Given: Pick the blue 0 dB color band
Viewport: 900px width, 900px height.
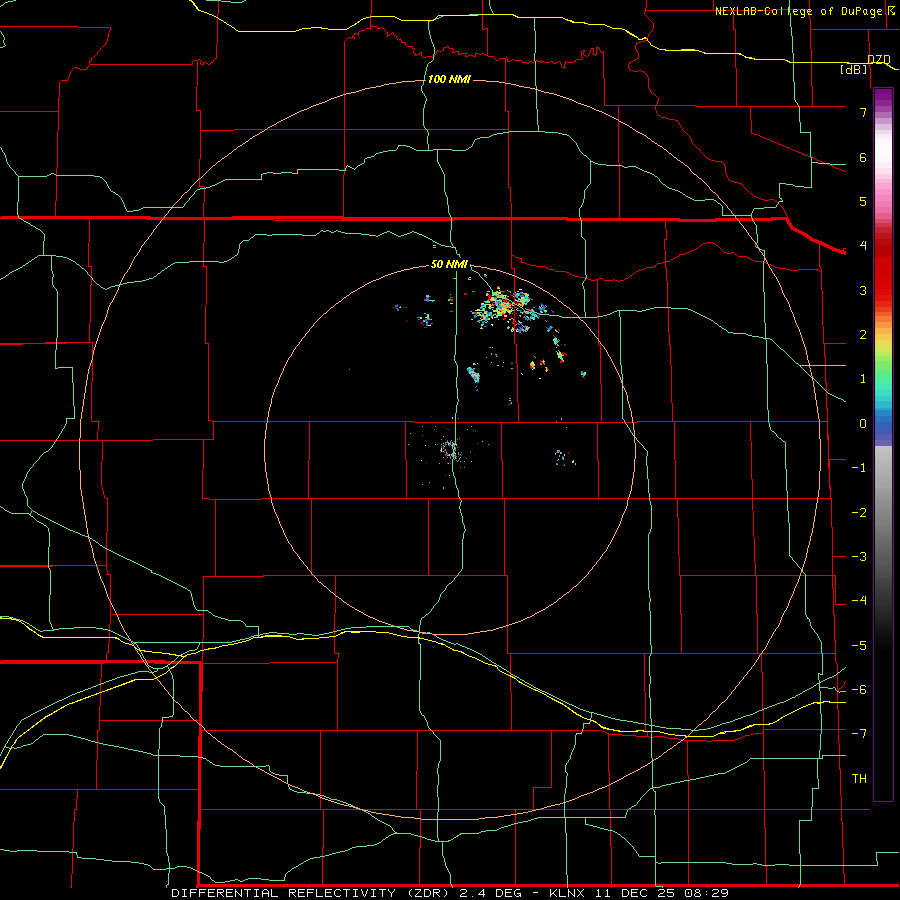Looking at the screenshot, I should 883,424.
